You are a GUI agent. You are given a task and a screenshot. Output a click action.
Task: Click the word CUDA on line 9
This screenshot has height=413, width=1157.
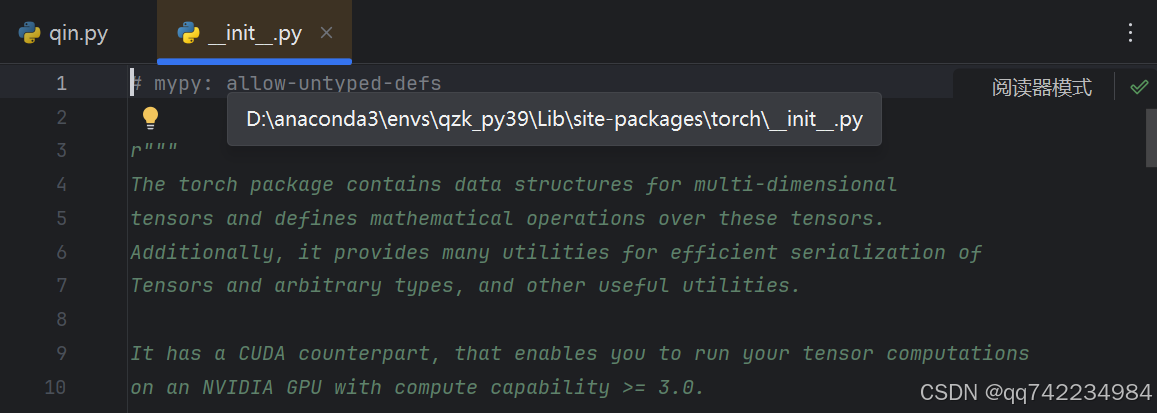click(262, 353)
